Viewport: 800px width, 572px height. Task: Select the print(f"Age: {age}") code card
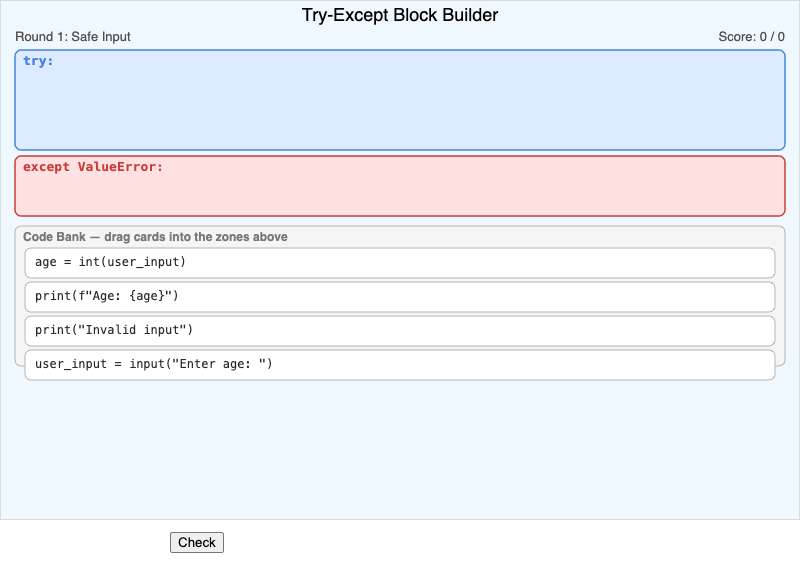(x=106, y=297)
